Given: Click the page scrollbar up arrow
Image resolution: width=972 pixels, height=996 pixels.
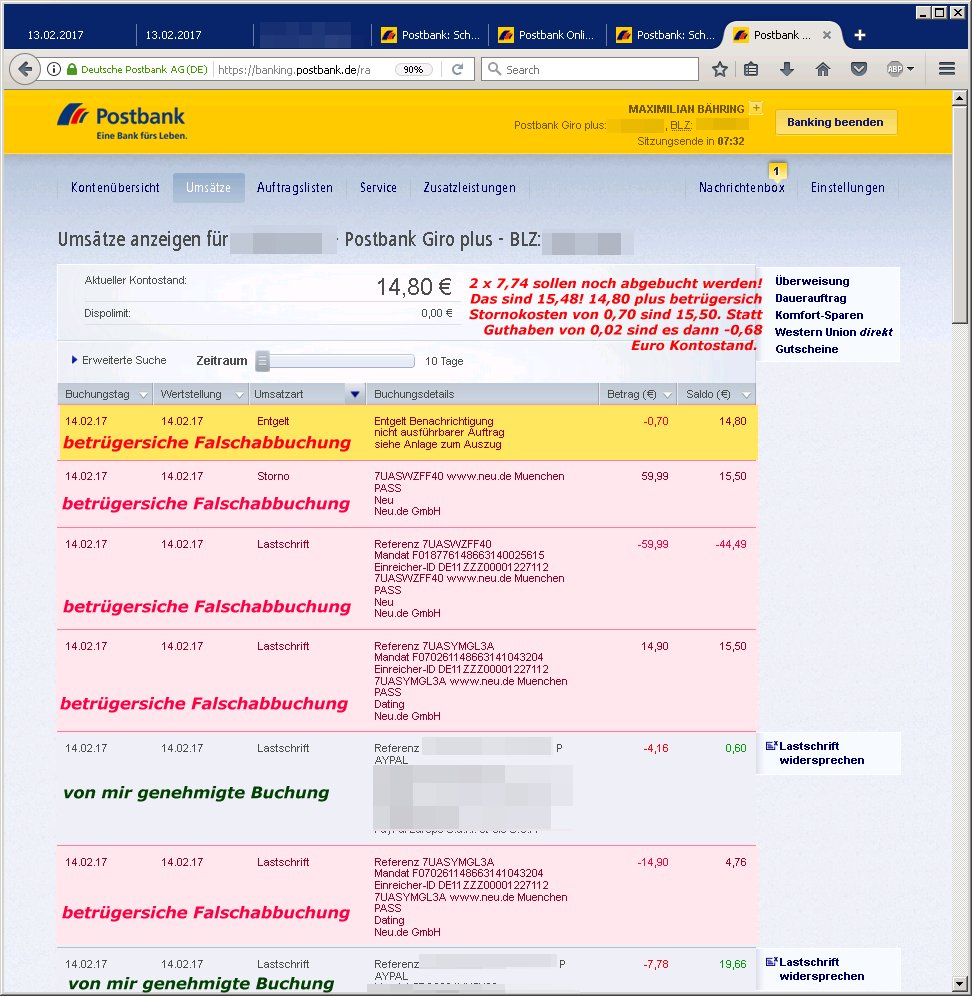Looking at the screenshot, I should [959, 97].
